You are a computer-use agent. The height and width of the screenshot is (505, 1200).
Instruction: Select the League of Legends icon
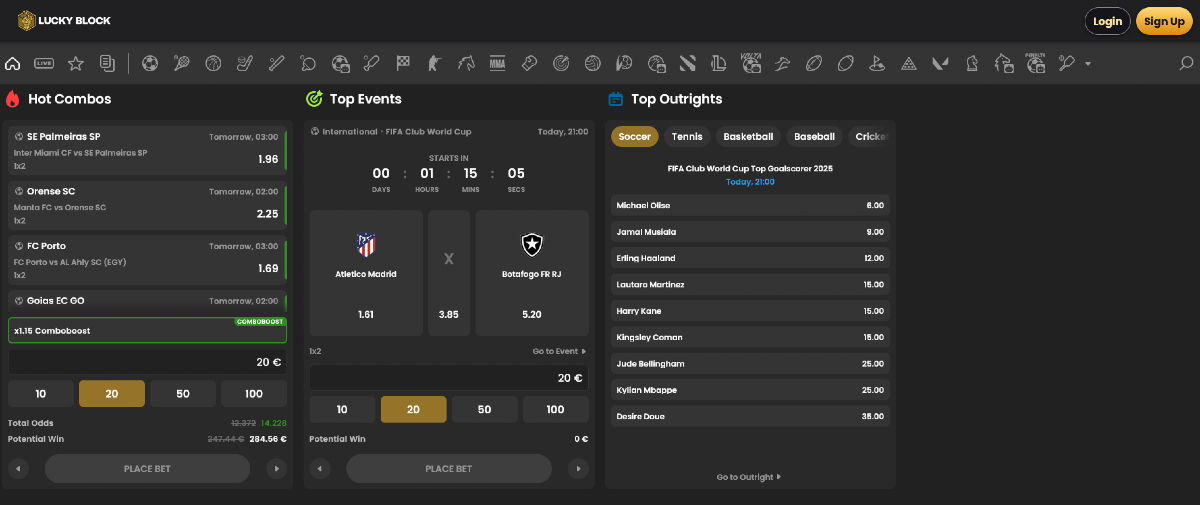tap(719, 64)
